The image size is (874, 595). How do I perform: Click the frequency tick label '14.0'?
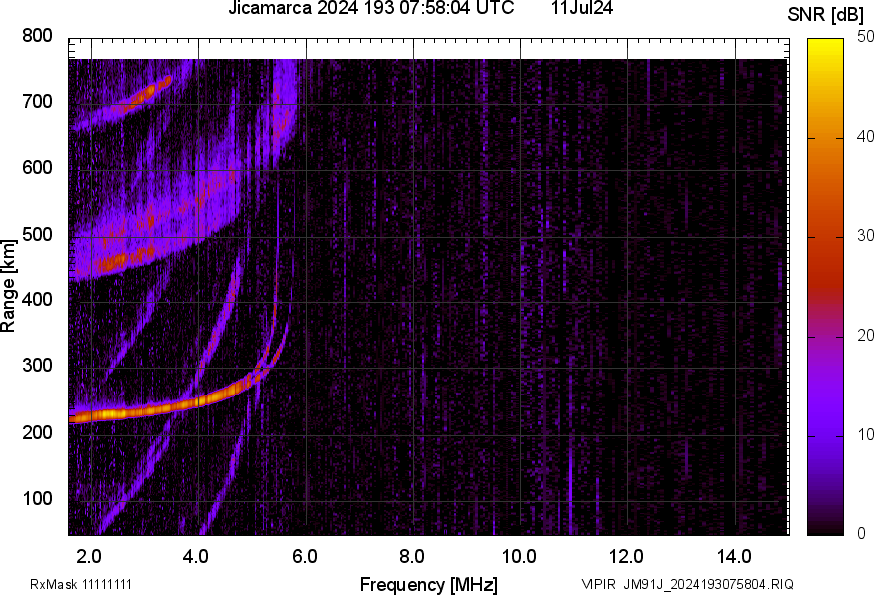tap(734, 557)
